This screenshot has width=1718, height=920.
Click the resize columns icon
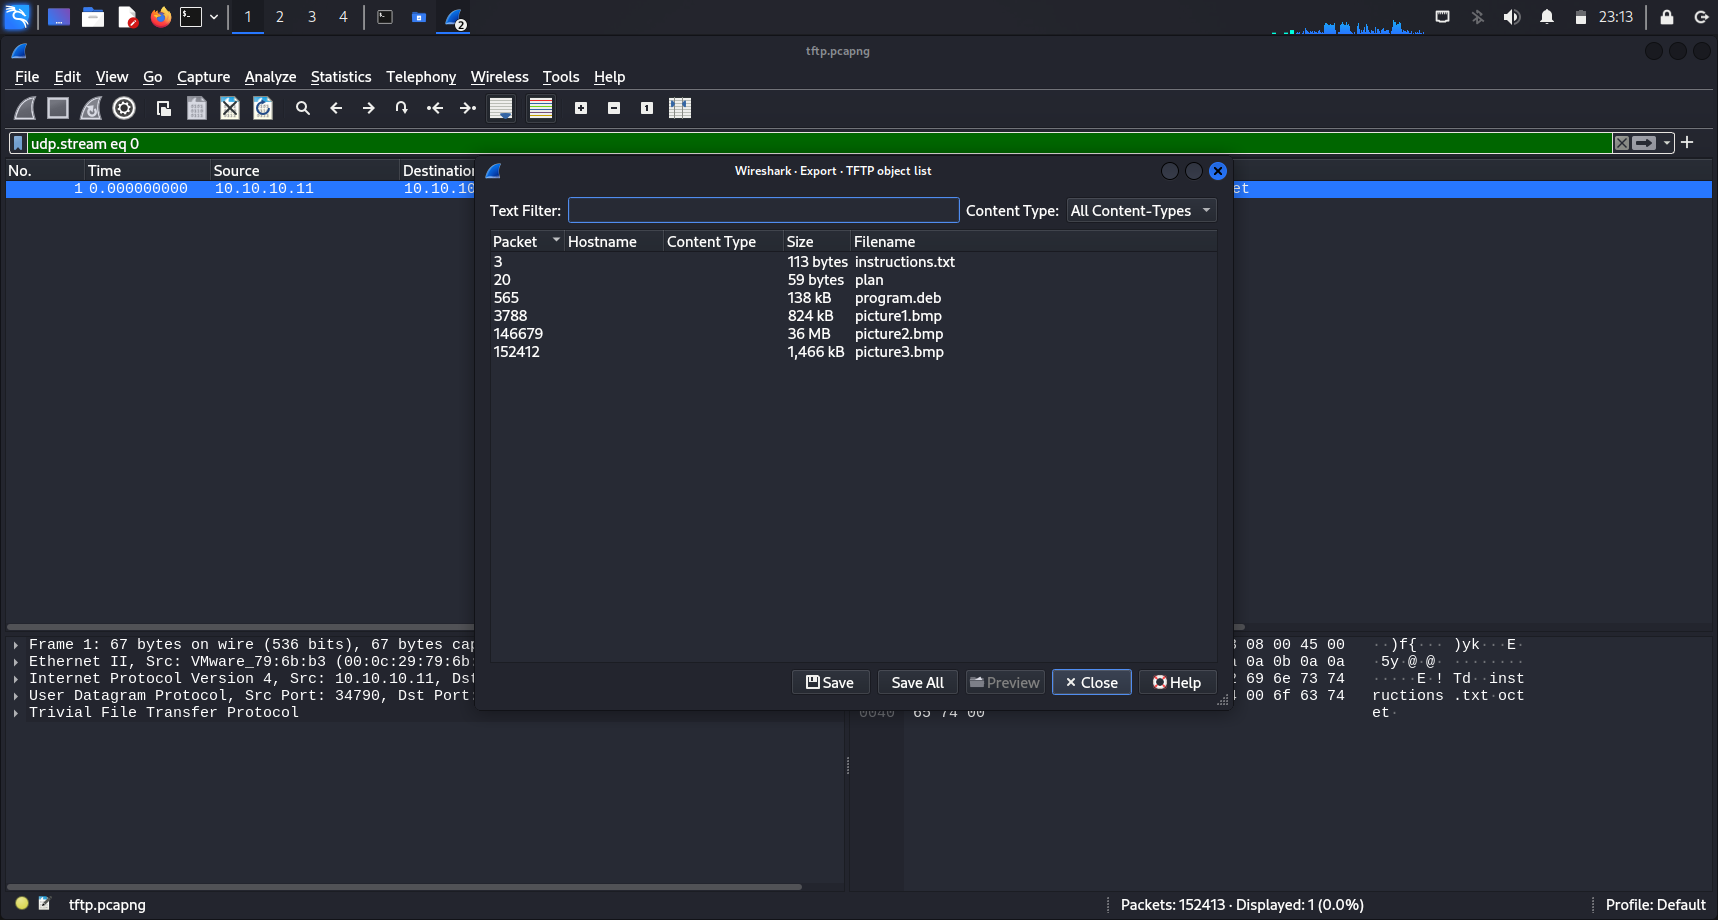coord(680,108)
